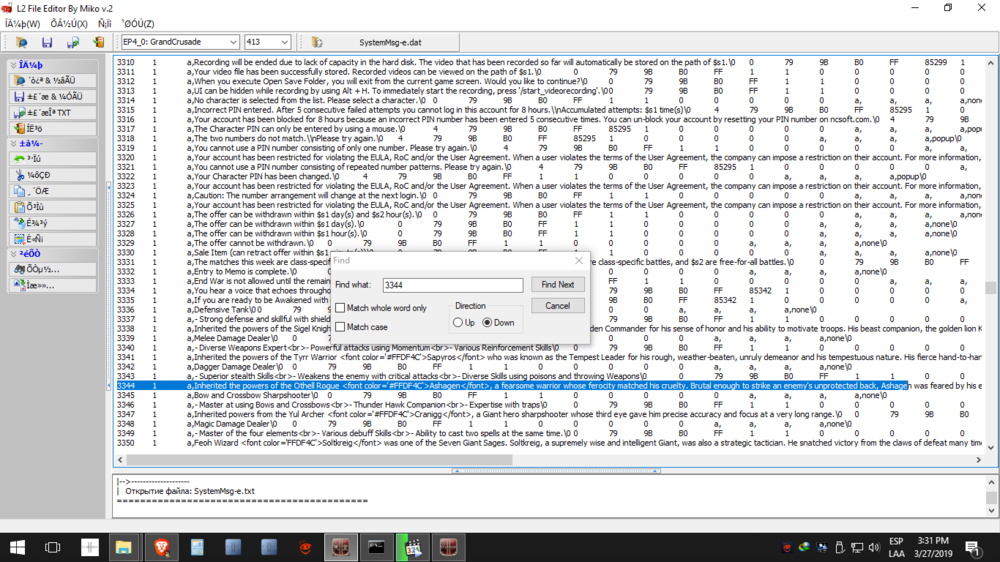Open the menu bar item ending in (W)
Image resolution: width=1000 pixels, height=562 pixels.
tap(22, 23)
